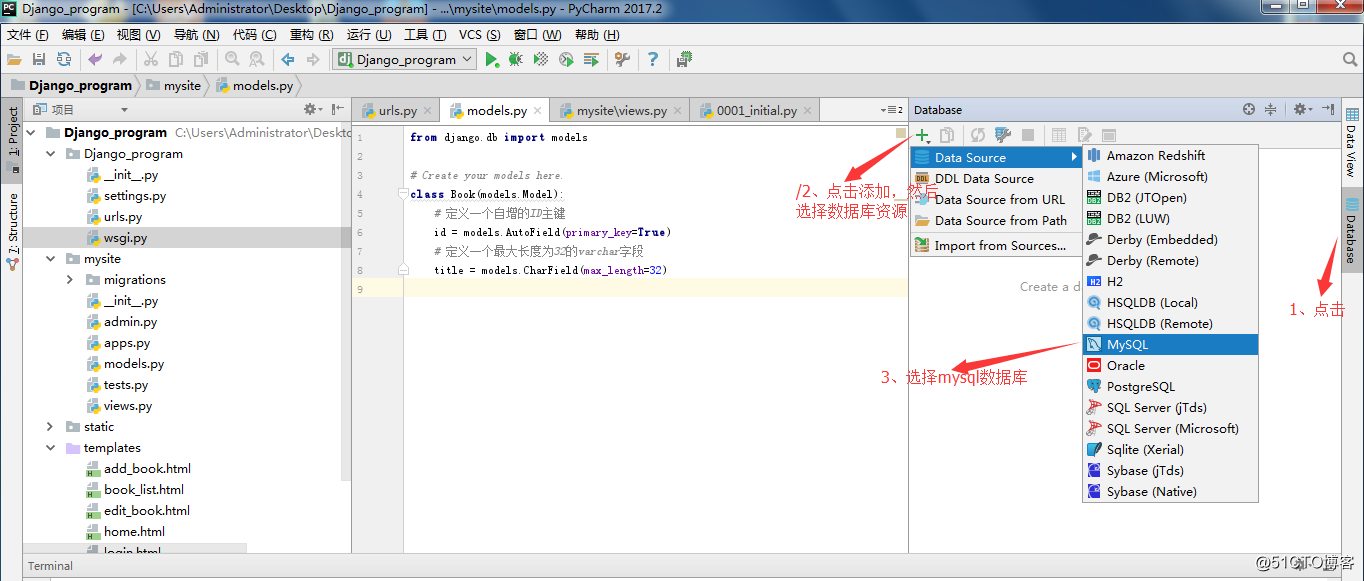Collapse the inner Django_program package folder

(x=51, y=154)
